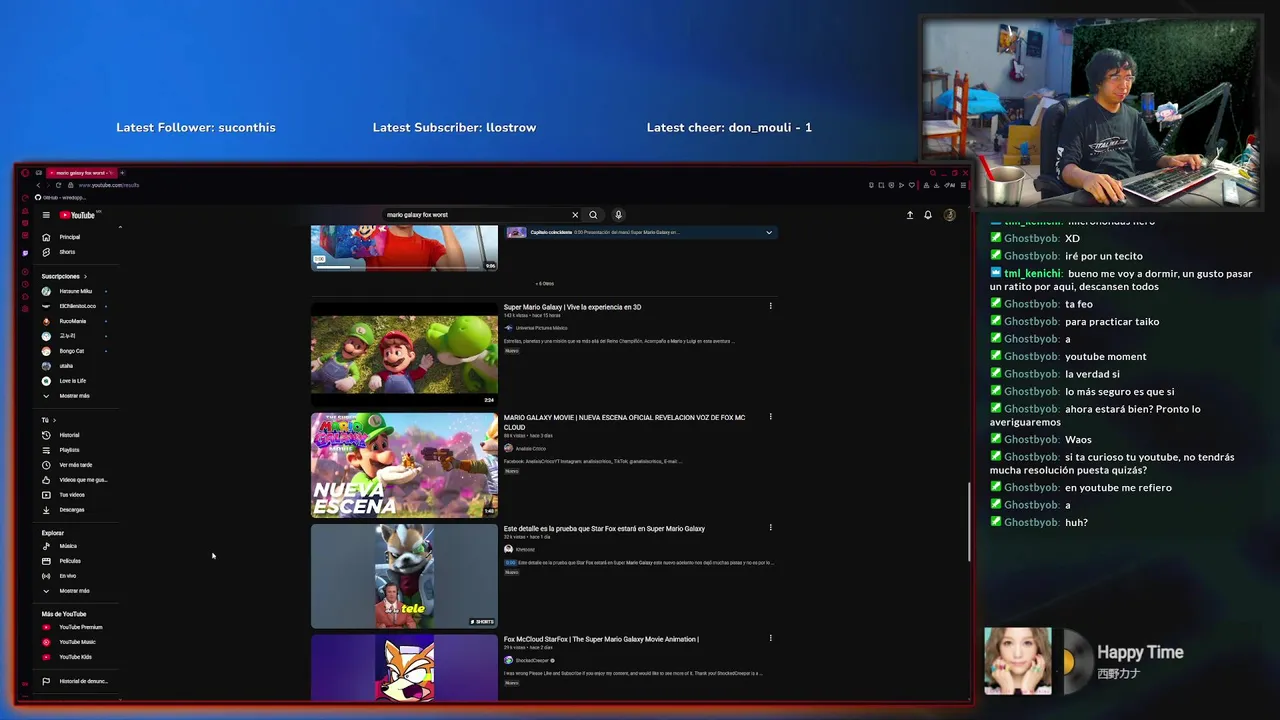Go back with browser back arrow
The width and height of the screenshot is (1280, 720).
pos(38,185)
